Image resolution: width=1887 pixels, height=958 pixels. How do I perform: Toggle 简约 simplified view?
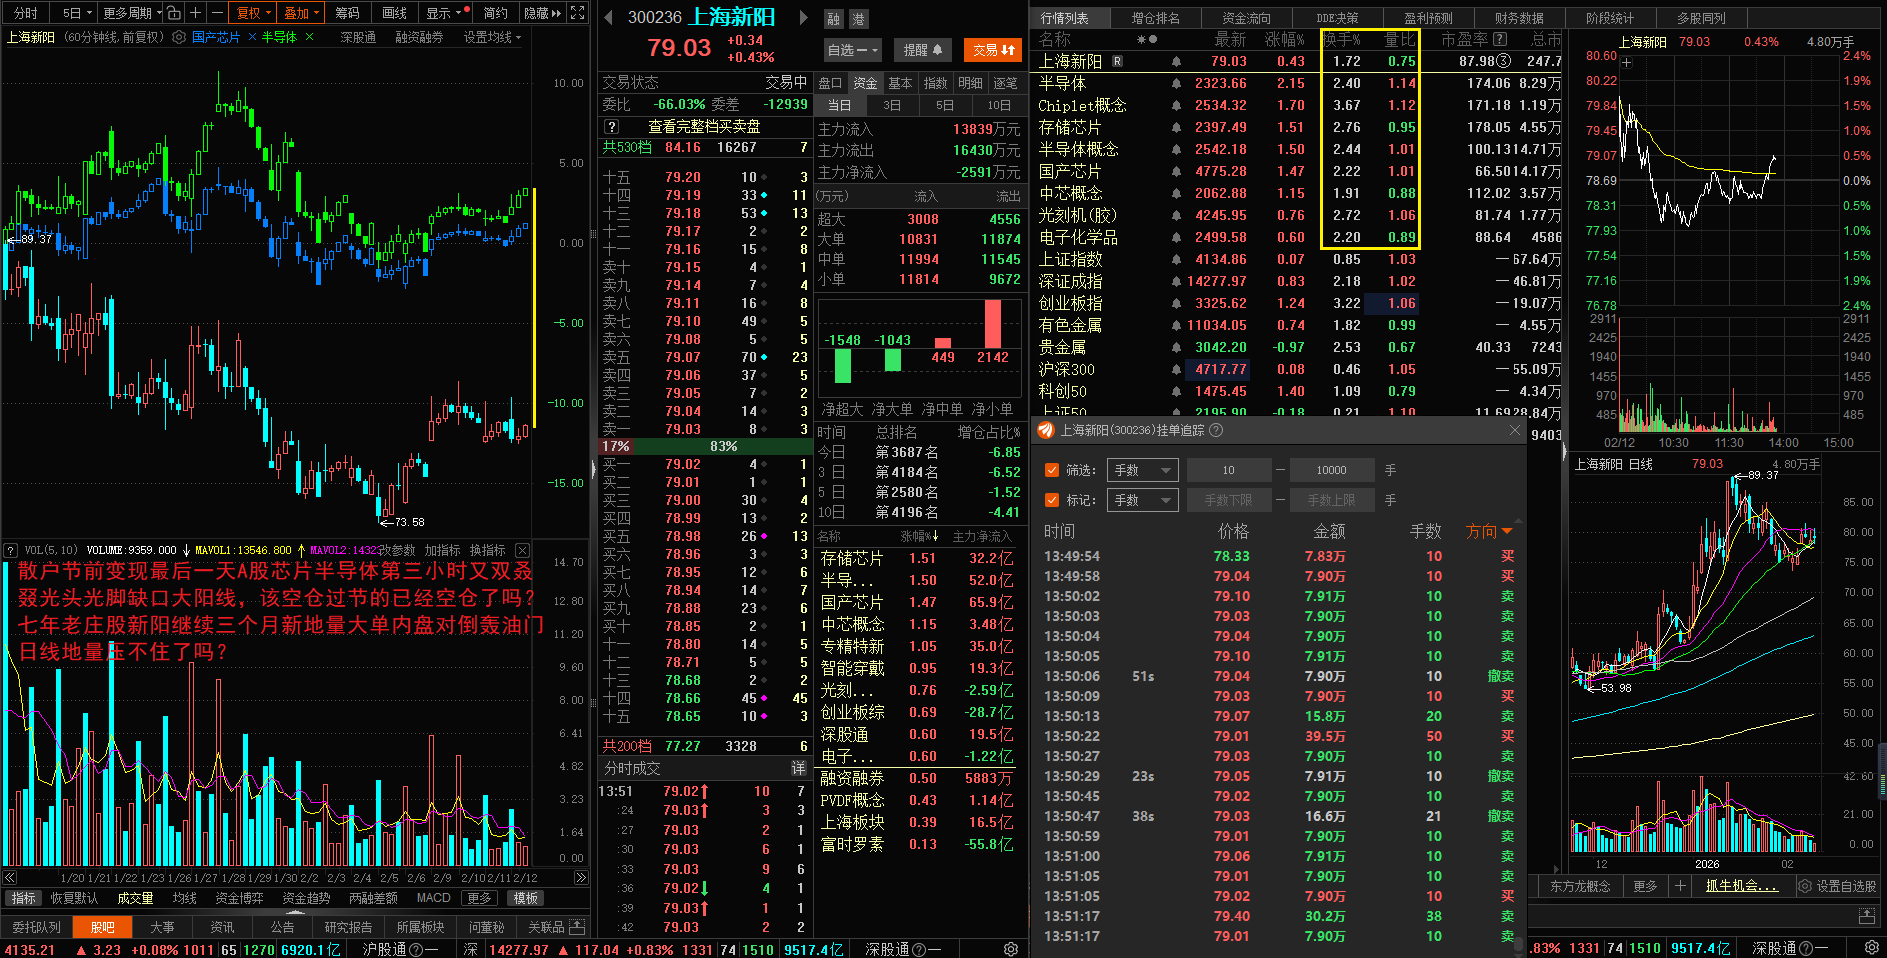pos(496,13)
